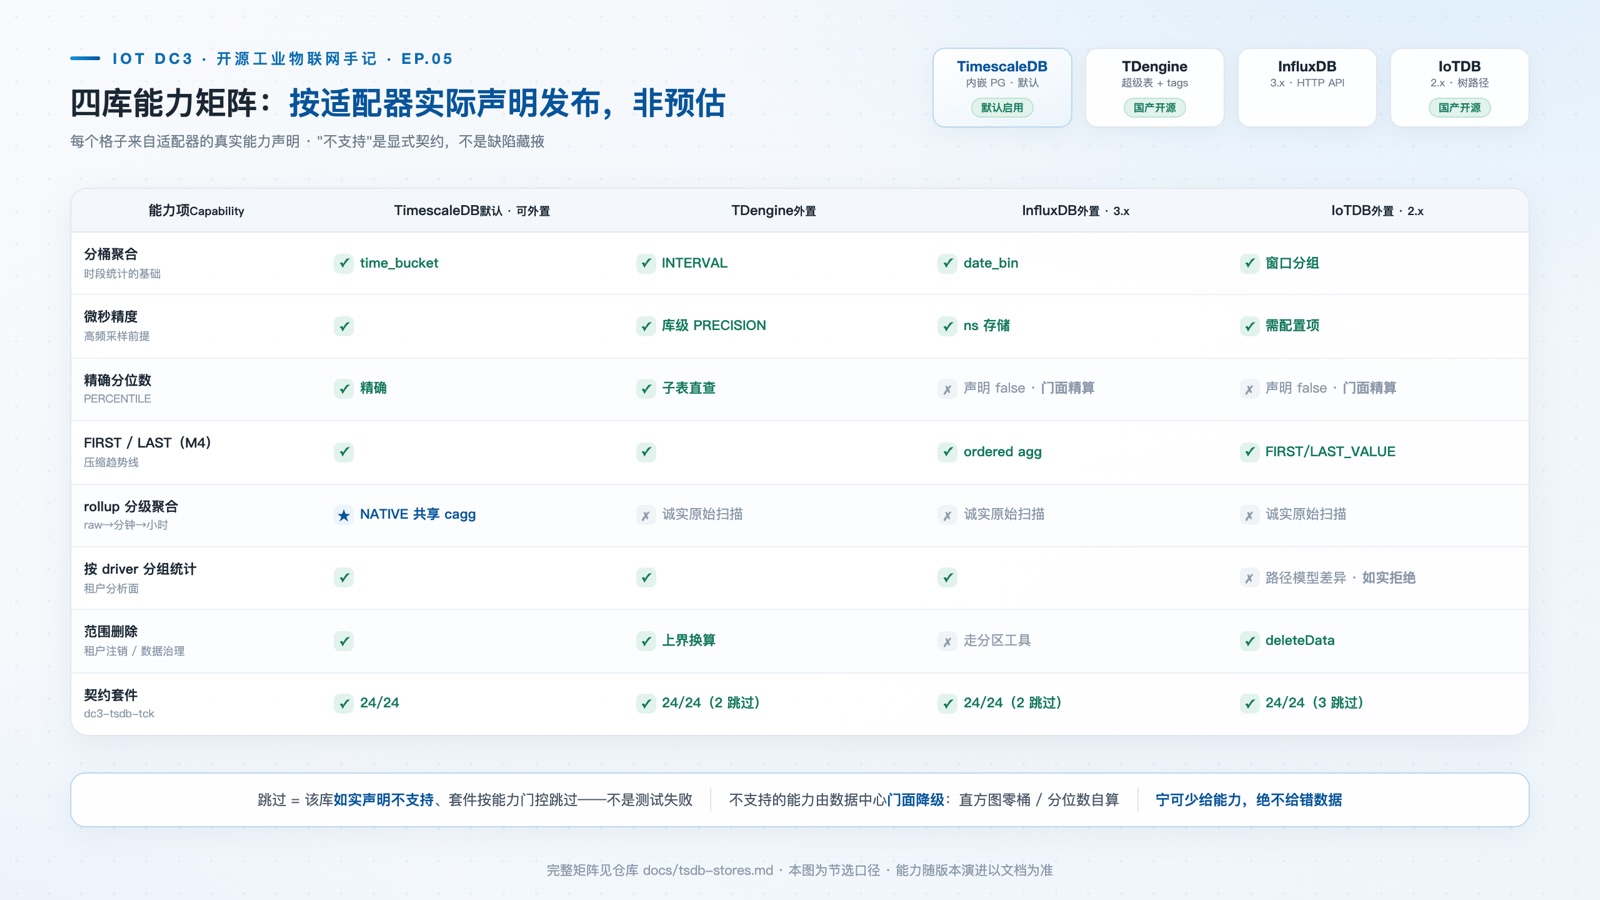Click InfluxDB cross icon in 精确分位数 row
Screen dimensions: 1600x900
[x=947, y=389]
